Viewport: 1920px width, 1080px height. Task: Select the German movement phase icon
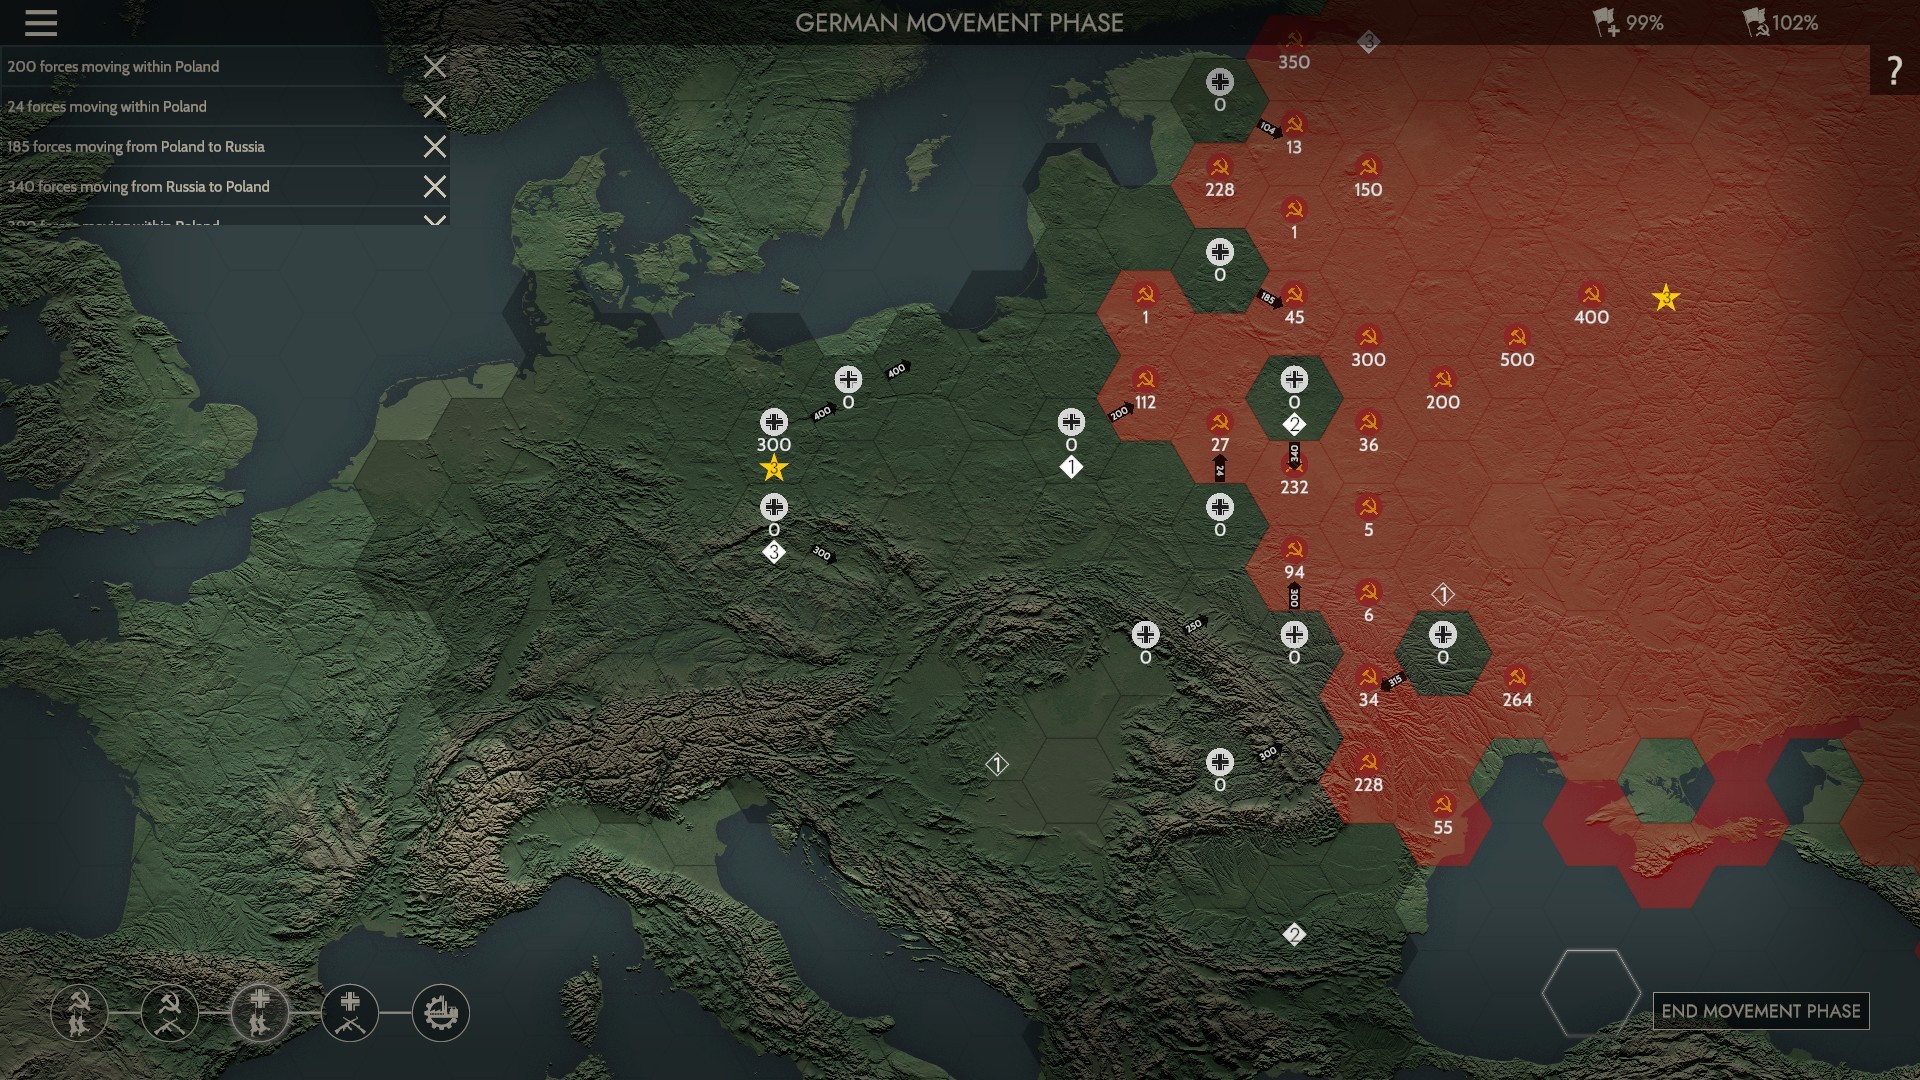(x=260, y=1012)
